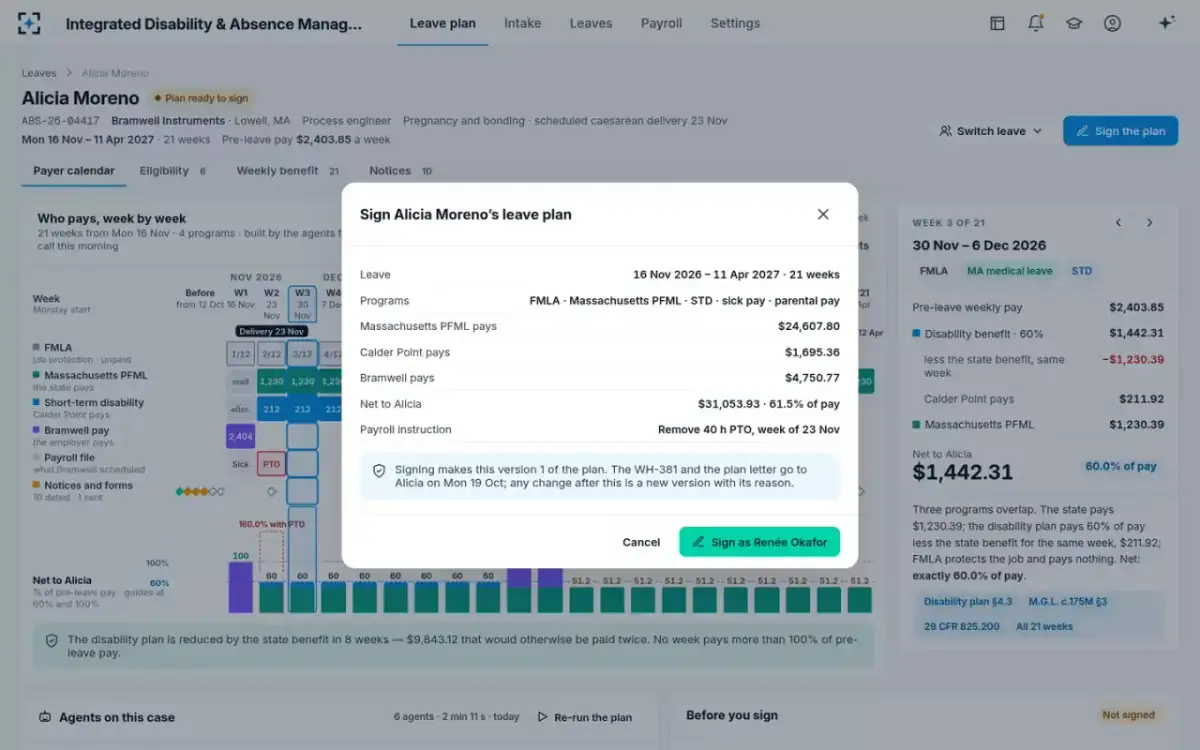The image size is (1200, 750).
Task: Select the Payer calendar tab
Action: point(74,171)
